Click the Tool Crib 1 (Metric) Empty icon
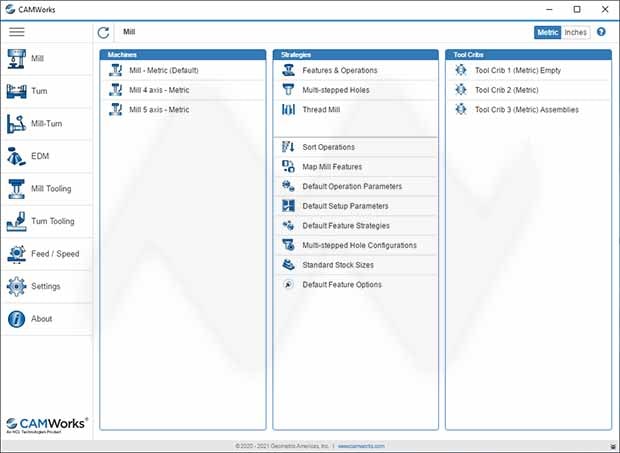The height and width of the screenshot is (453, 620). [461, 70]
